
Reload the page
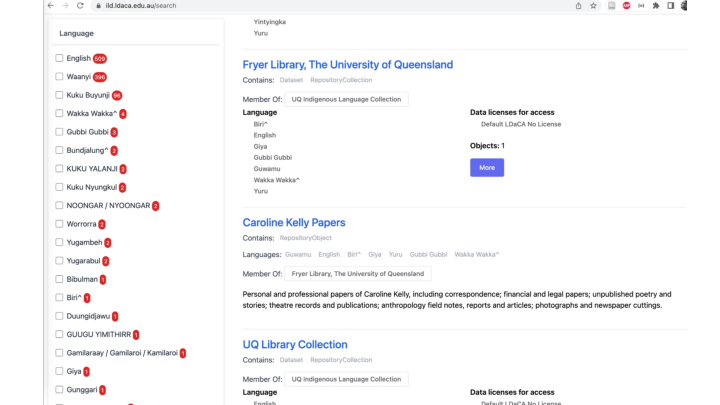[x=80, y=6]
